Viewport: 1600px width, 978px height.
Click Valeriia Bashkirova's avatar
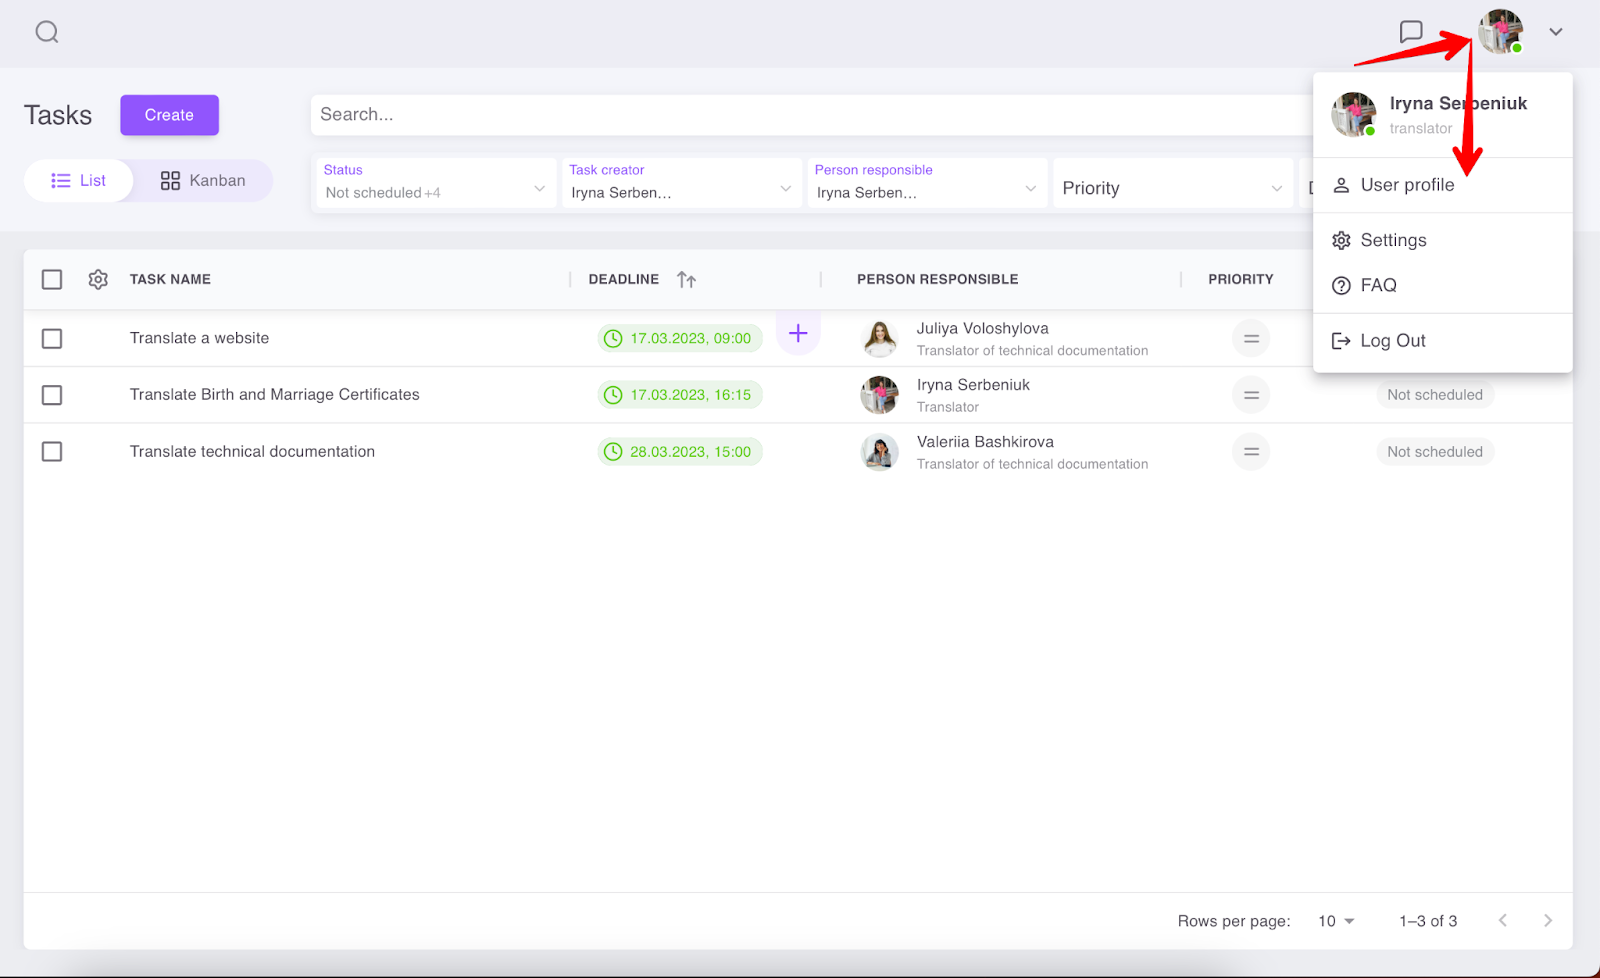(879, 452)
